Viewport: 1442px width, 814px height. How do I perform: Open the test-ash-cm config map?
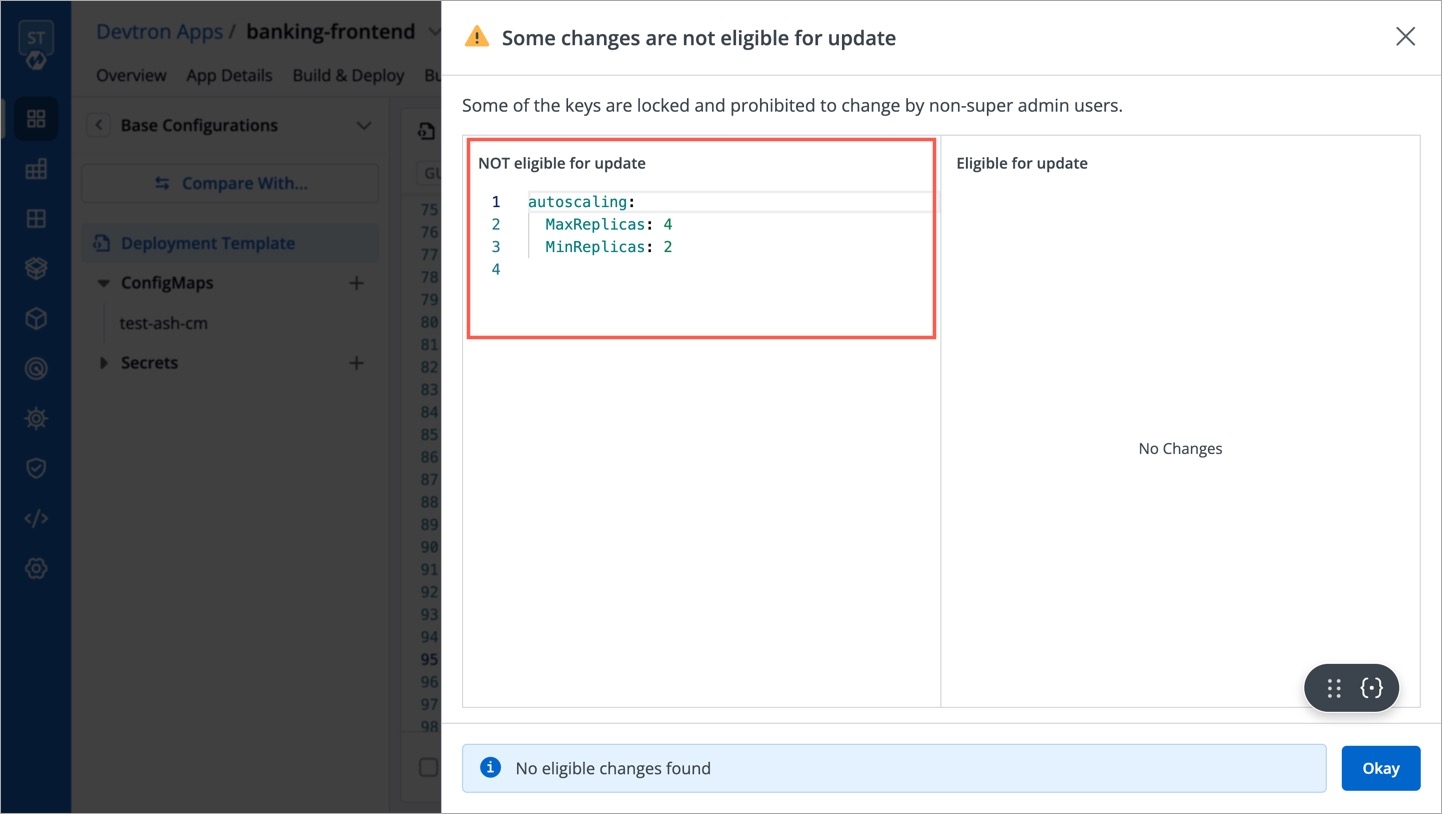(164, 323)
